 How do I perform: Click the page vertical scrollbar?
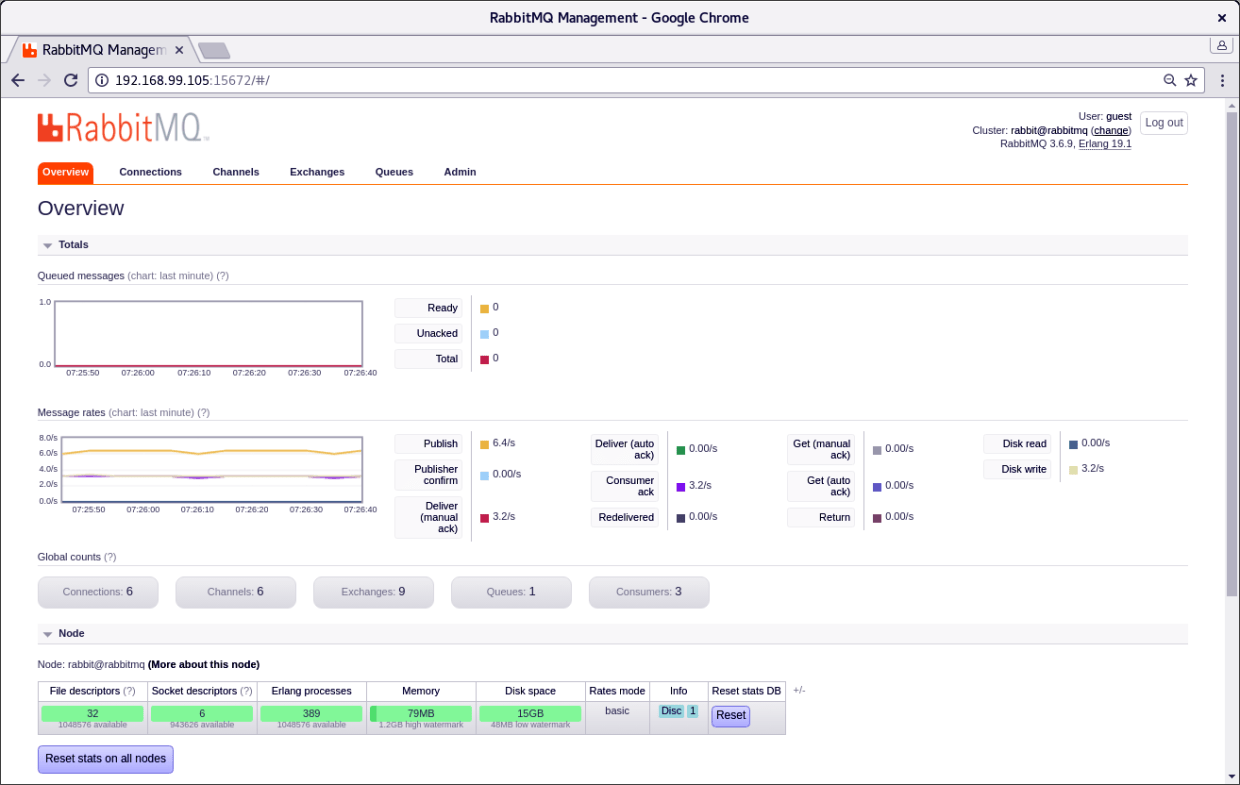1231,354
